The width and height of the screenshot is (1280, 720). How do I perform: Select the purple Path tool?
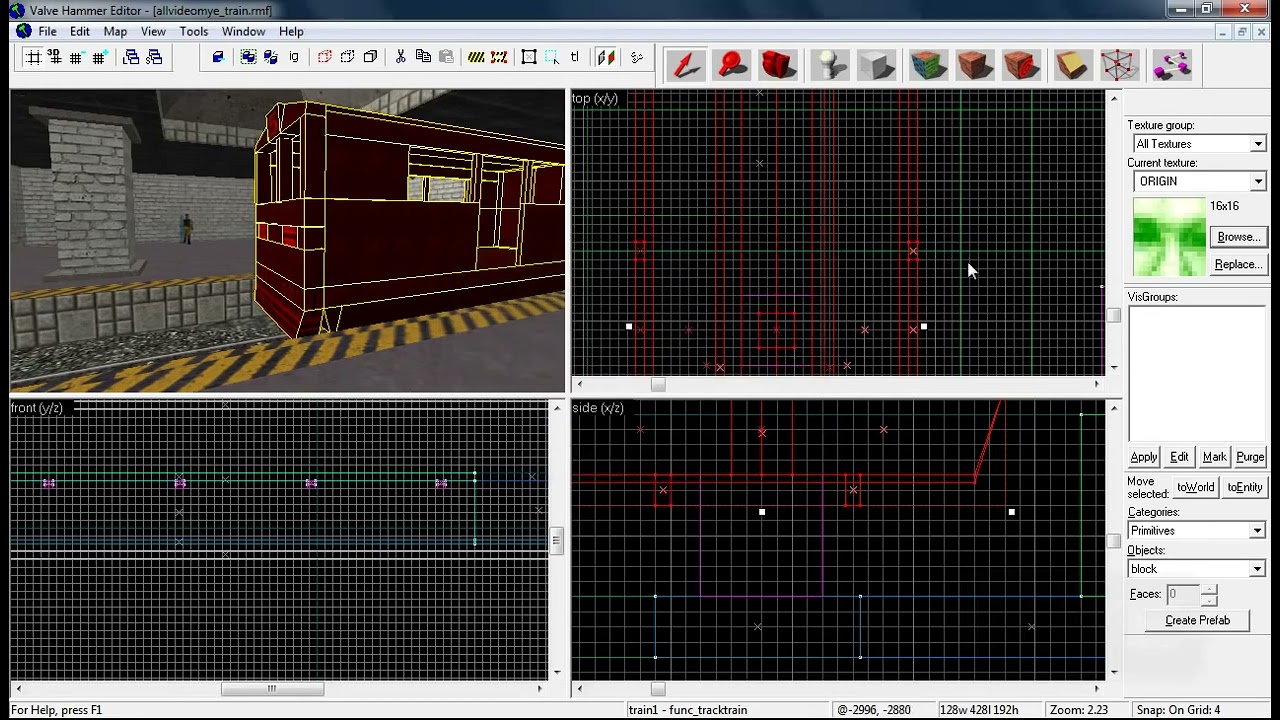click(x=1170, y=65)
